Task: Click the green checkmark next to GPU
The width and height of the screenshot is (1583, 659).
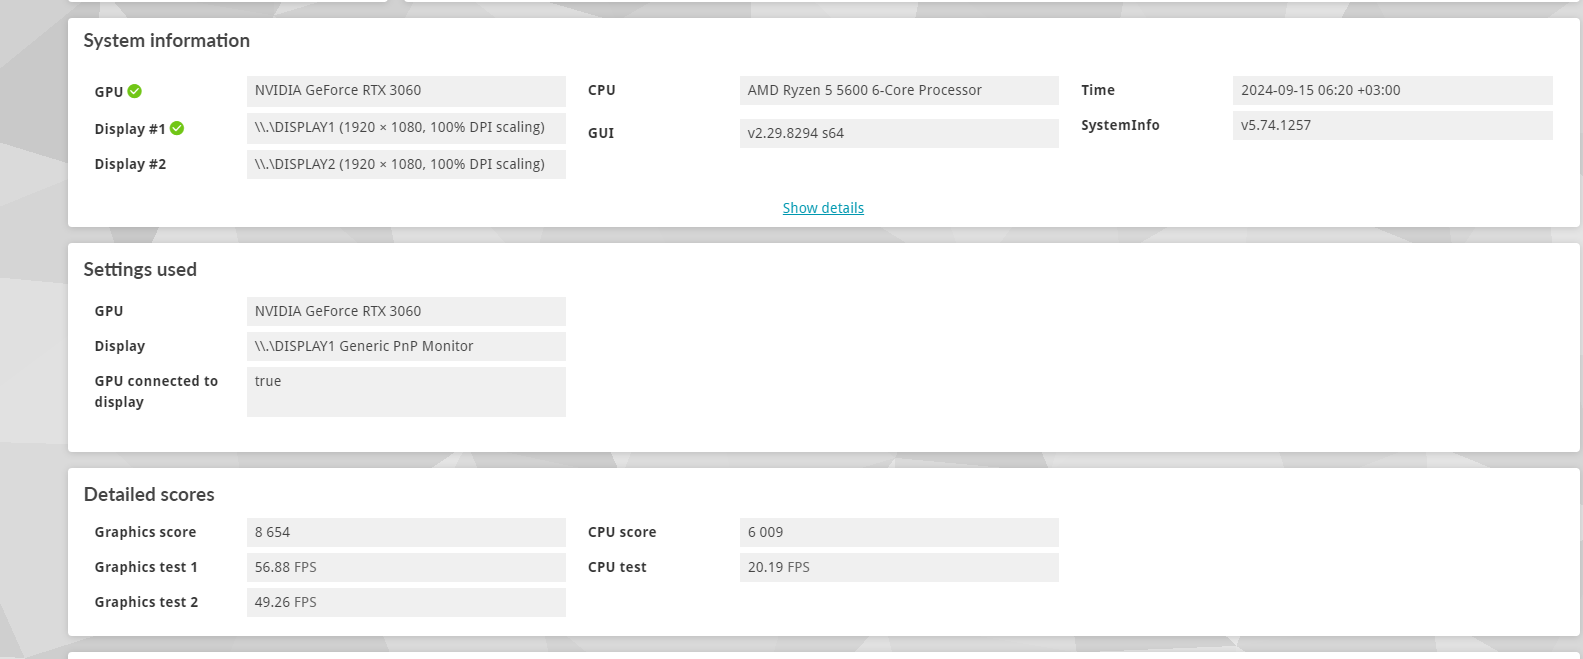Action: [x=135, y=91]
